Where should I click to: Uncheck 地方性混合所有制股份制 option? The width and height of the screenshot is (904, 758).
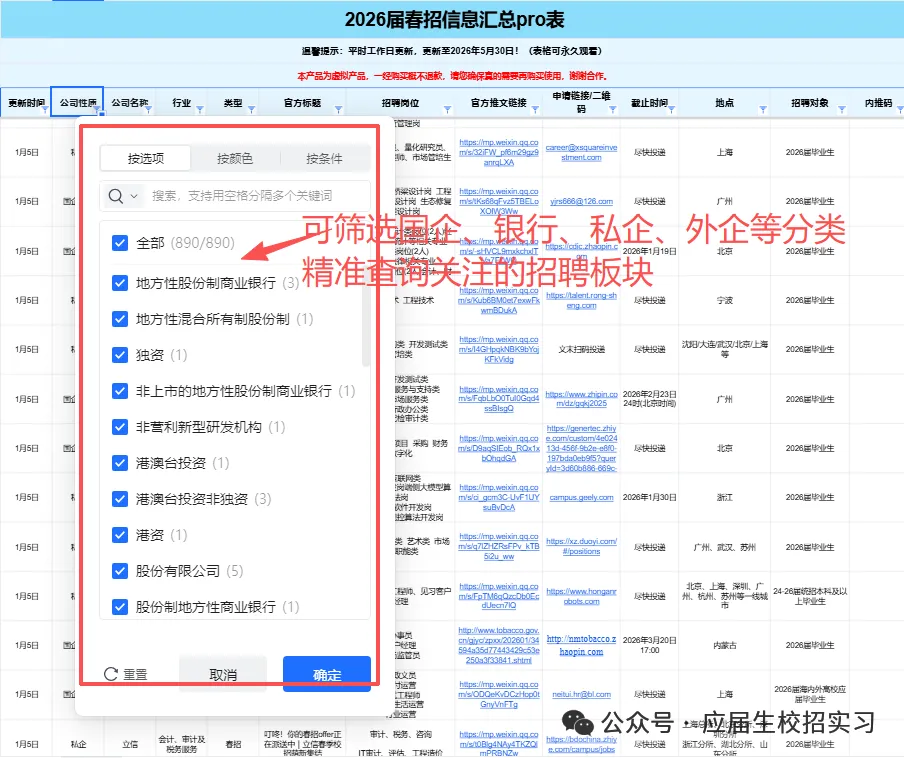click(120, 319)
